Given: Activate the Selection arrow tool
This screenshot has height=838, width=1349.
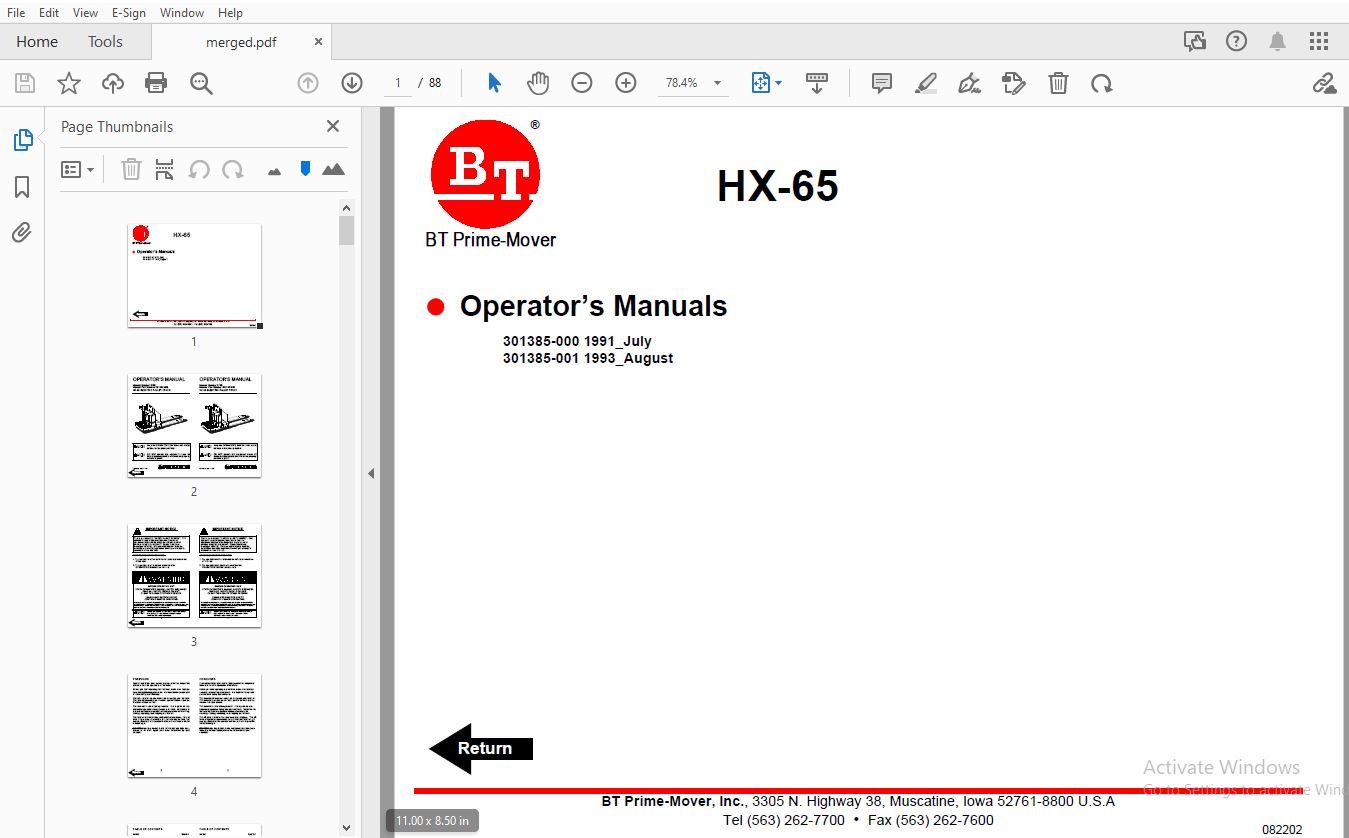Looking at the screenshot, I should tap(494, 83).
